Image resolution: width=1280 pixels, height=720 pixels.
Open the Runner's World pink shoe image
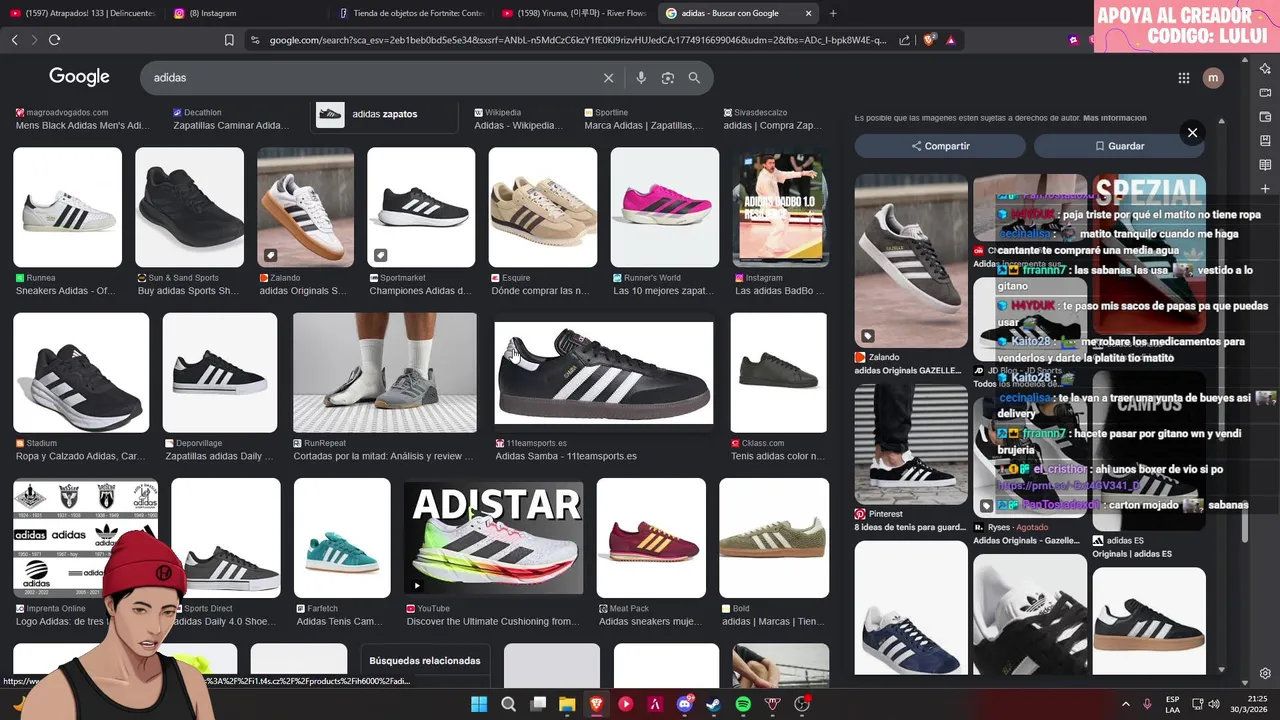pos(665,207)
